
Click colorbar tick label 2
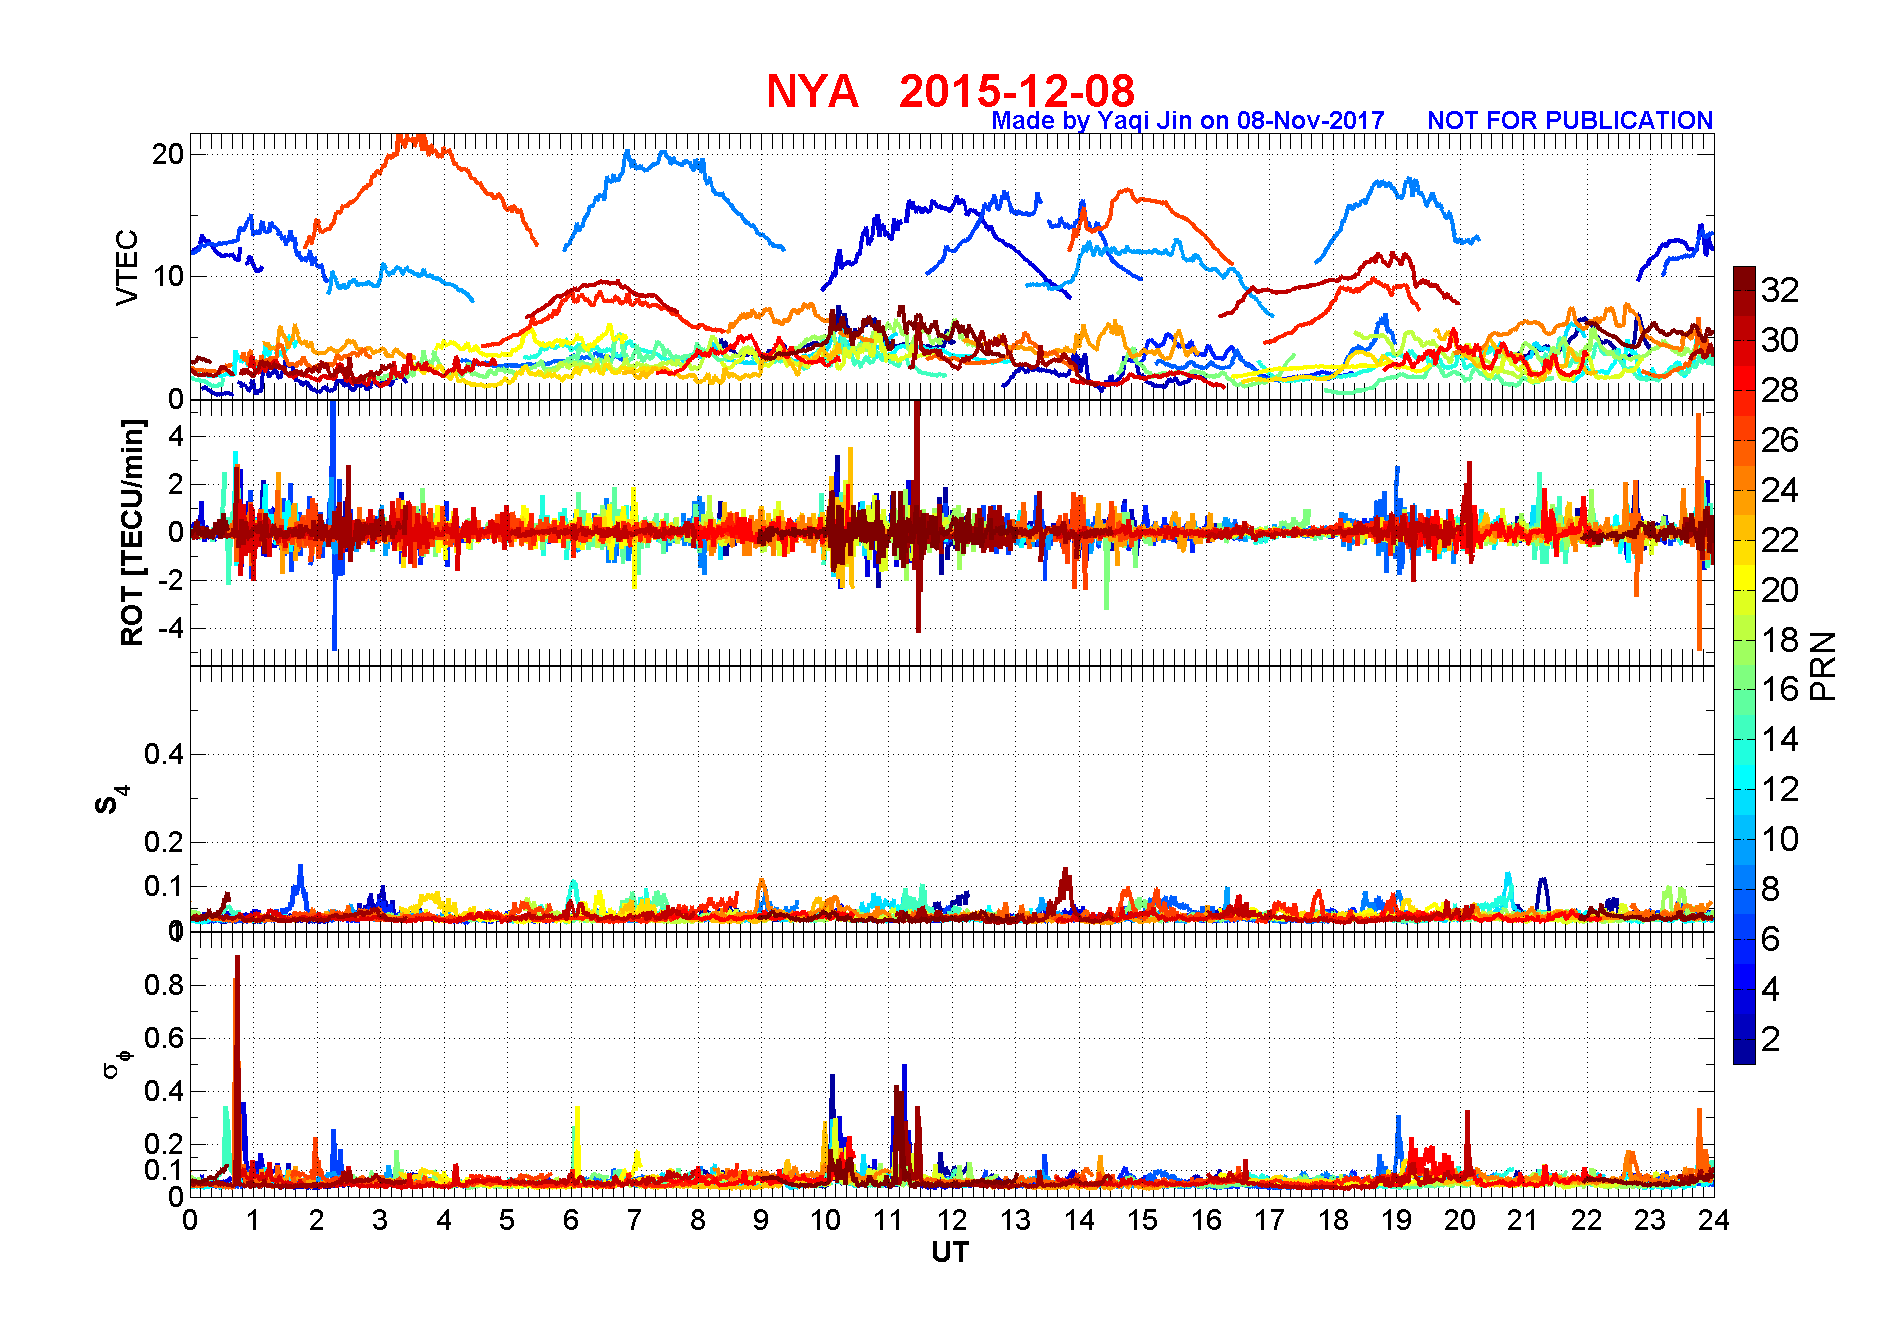pos(1770,1039)
